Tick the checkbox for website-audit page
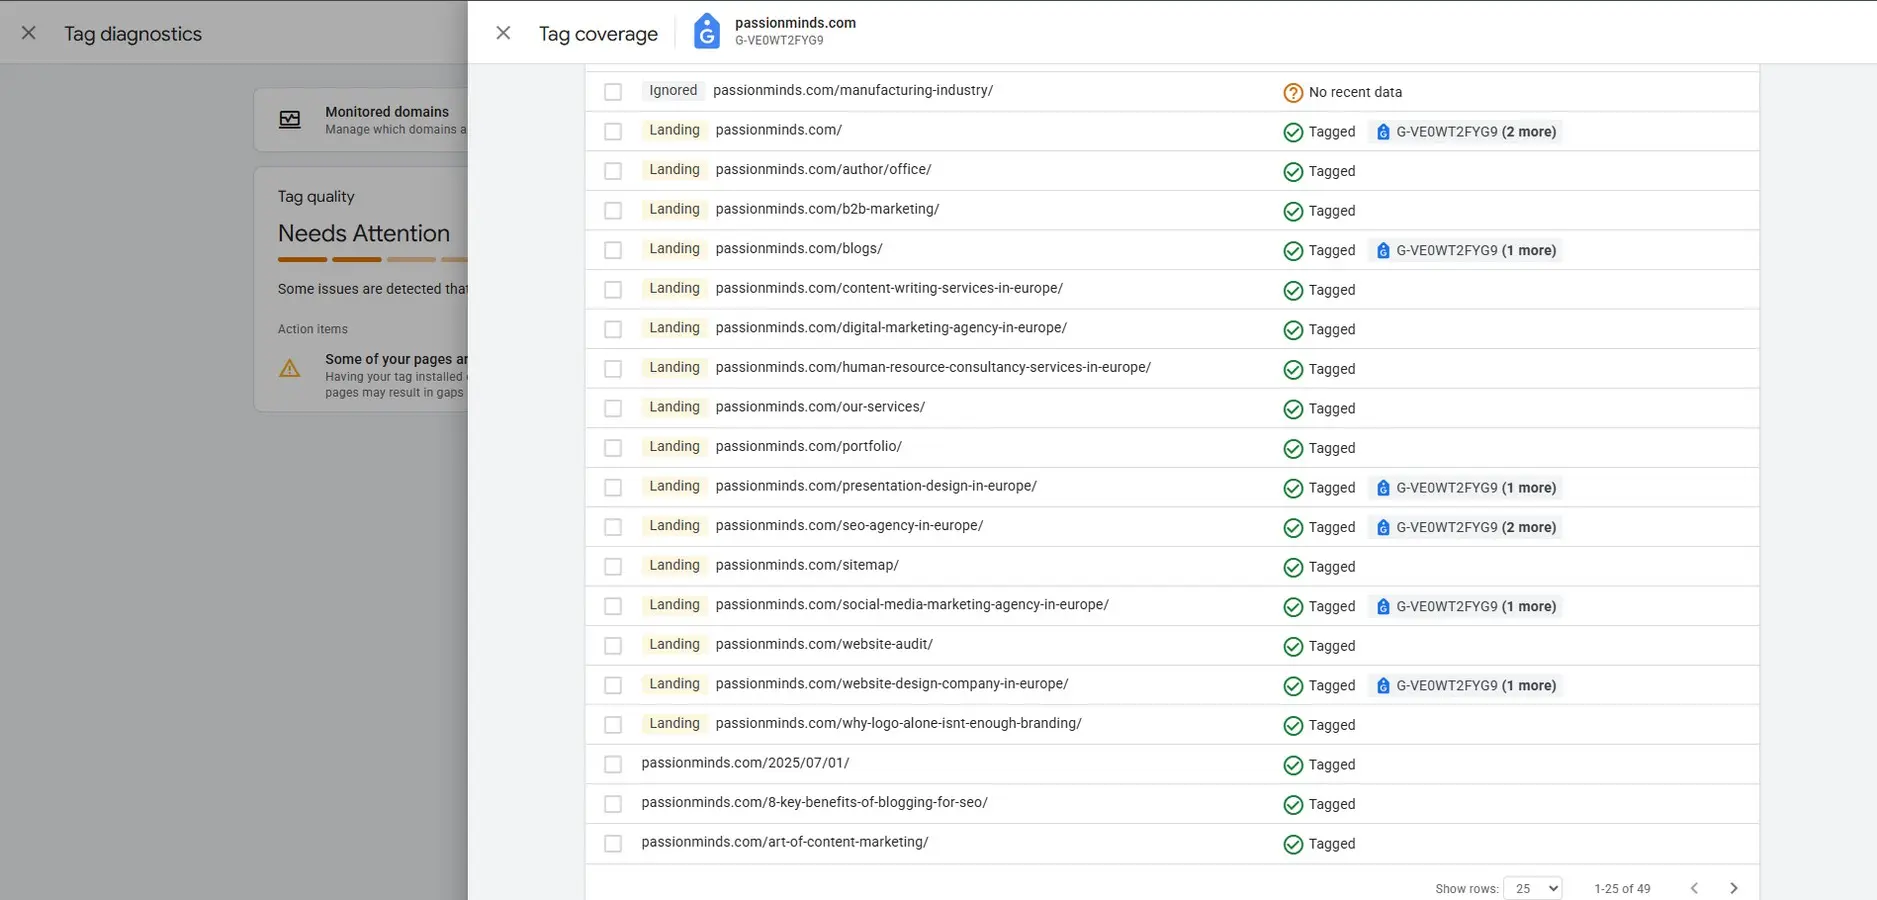1877x900 pixels. tap(613, 646)
